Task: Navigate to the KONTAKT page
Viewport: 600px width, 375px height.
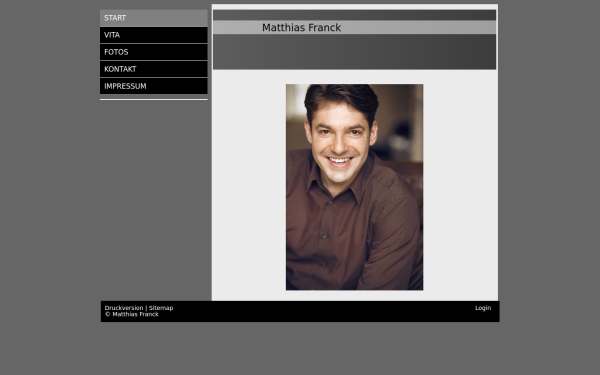Action: (153, 69)
